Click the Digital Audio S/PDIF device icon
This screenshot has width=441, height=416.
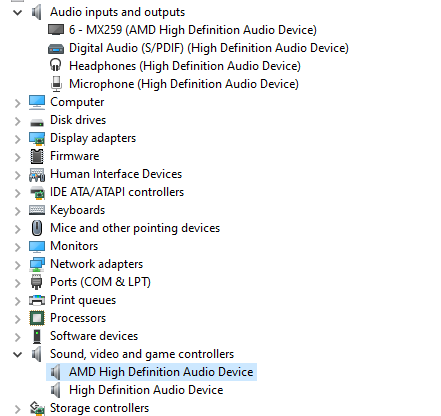[x=56, y=49]
